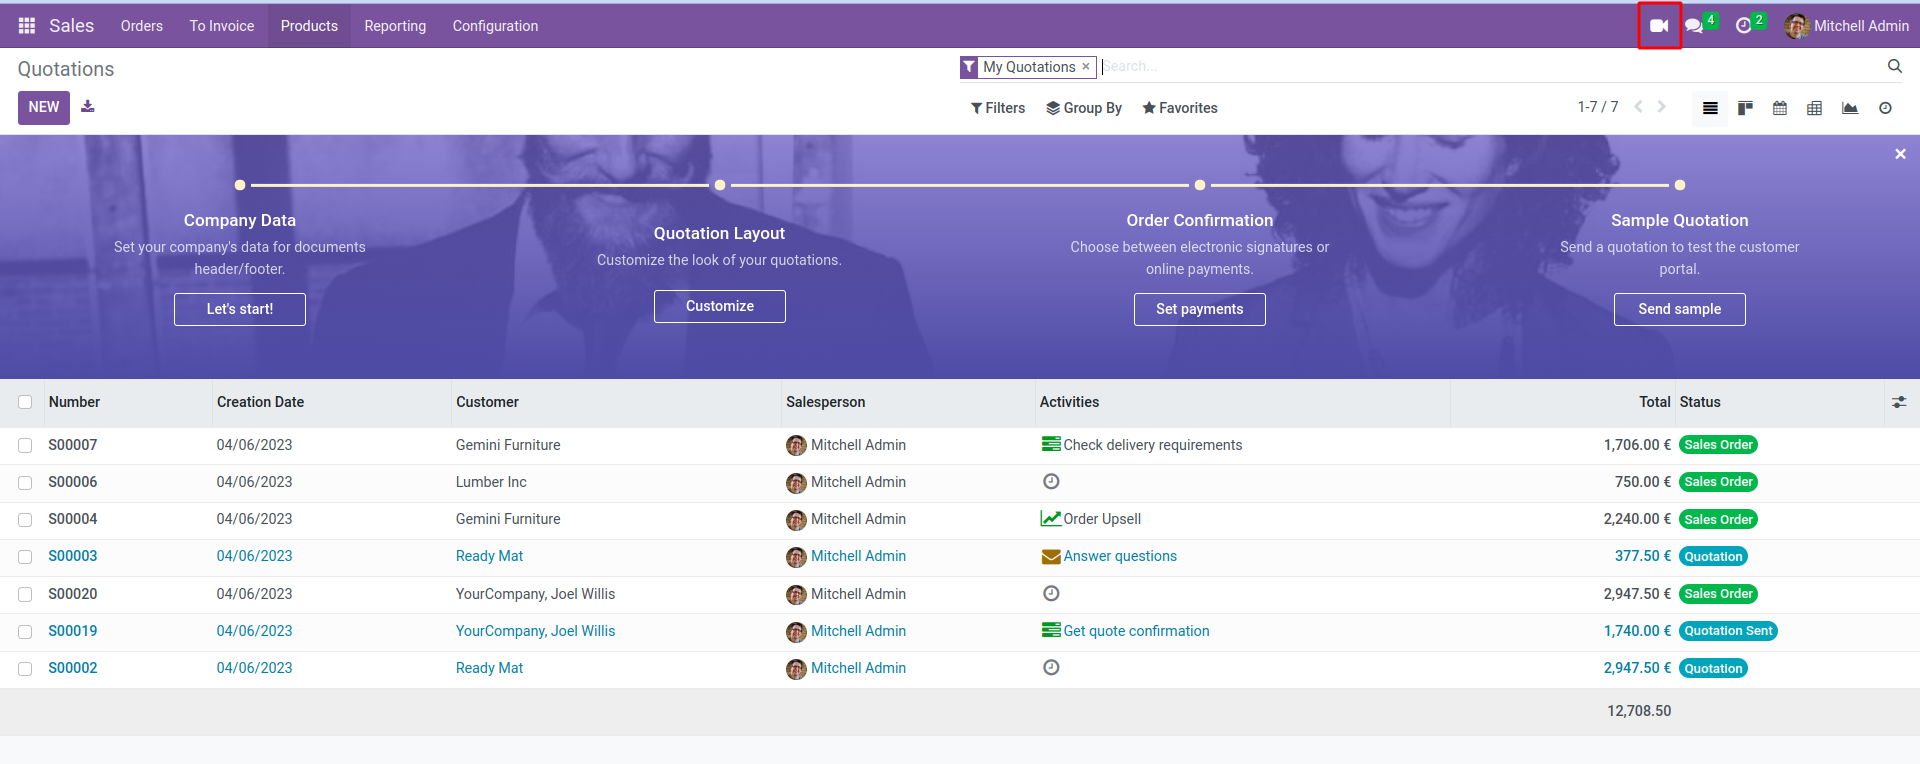This screenshot has height=764, width=1920.
Task: Click pager text 1-7 / 7
Action: click(x=1598, y=107)
